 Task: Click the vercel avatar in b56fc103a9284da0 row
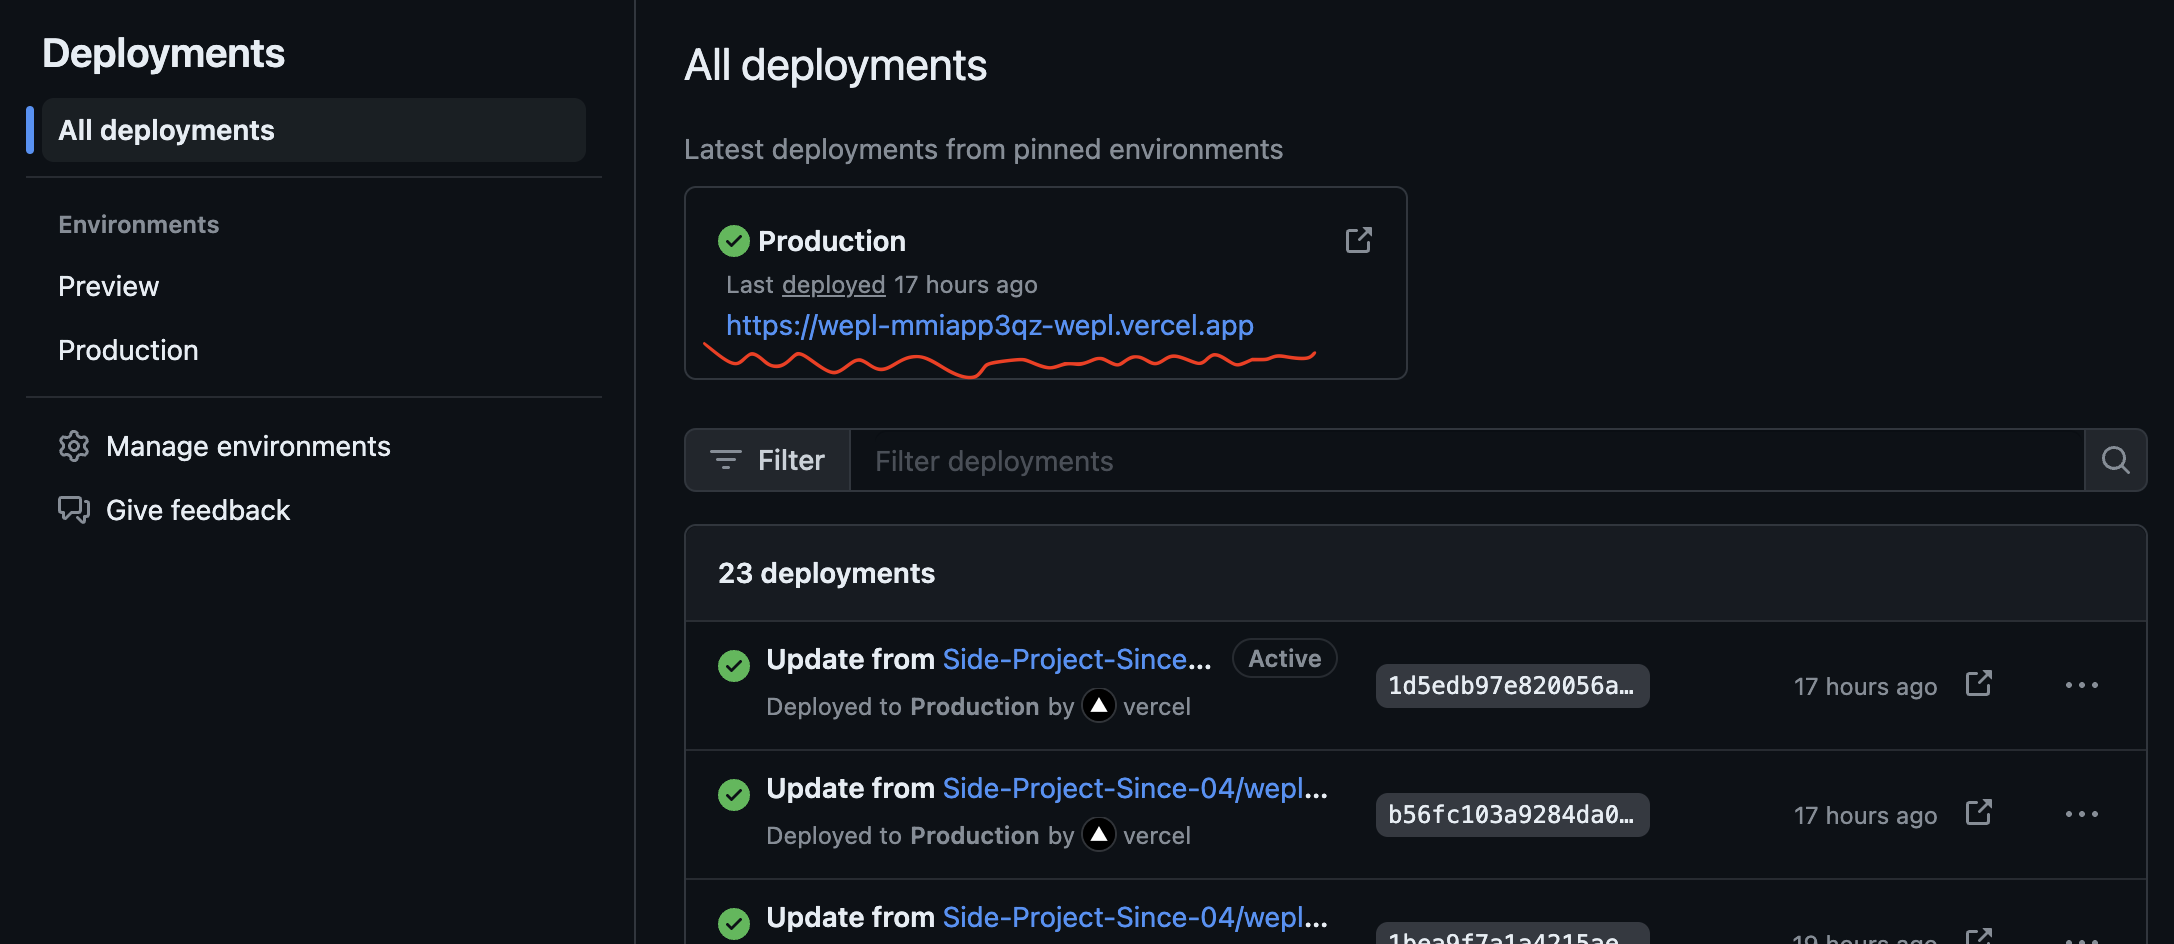[1099, 835]
